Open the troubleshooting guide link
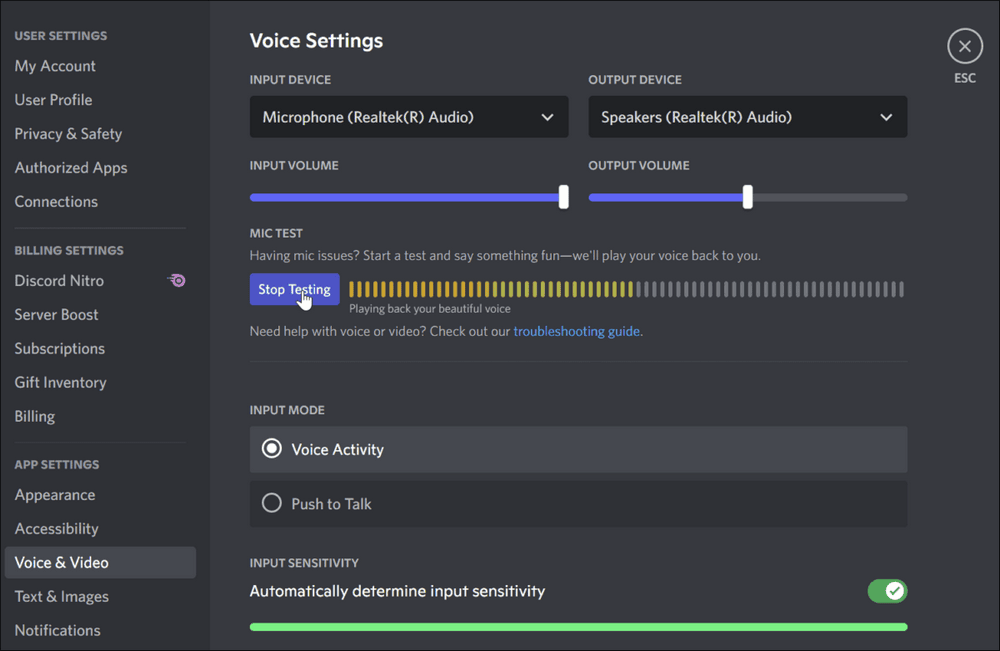Image resolution: width=1000 pixels, height=651 pixels. [x=576, y=331]
